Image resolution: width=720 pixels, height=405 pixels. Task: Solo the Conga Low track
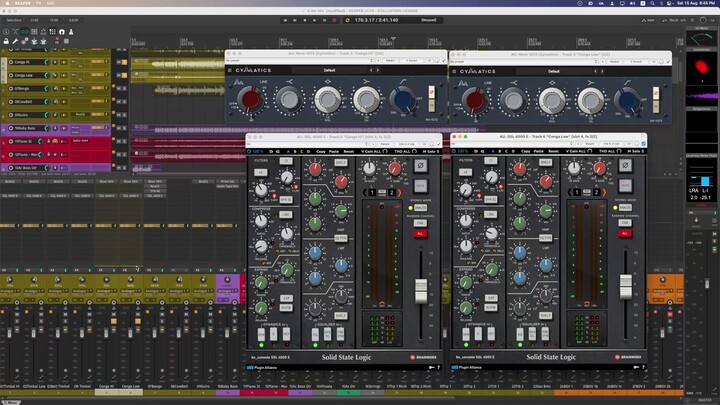pyautogui.click(x=124, y=75)
